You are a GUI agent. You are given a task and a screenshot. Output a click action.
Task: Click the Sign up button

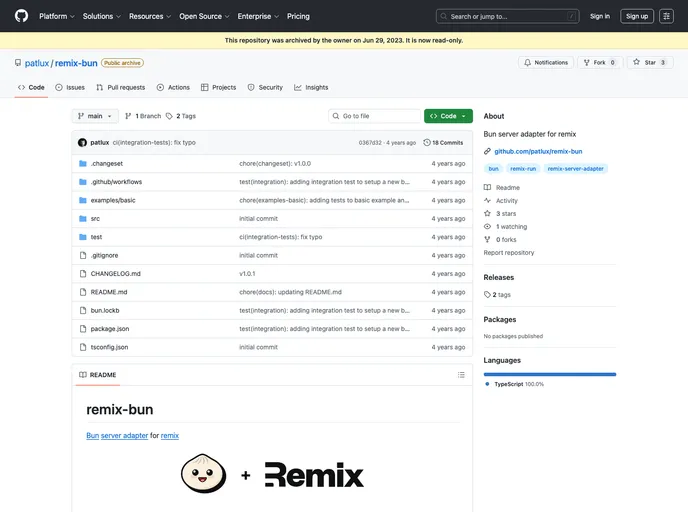(636, 16)
